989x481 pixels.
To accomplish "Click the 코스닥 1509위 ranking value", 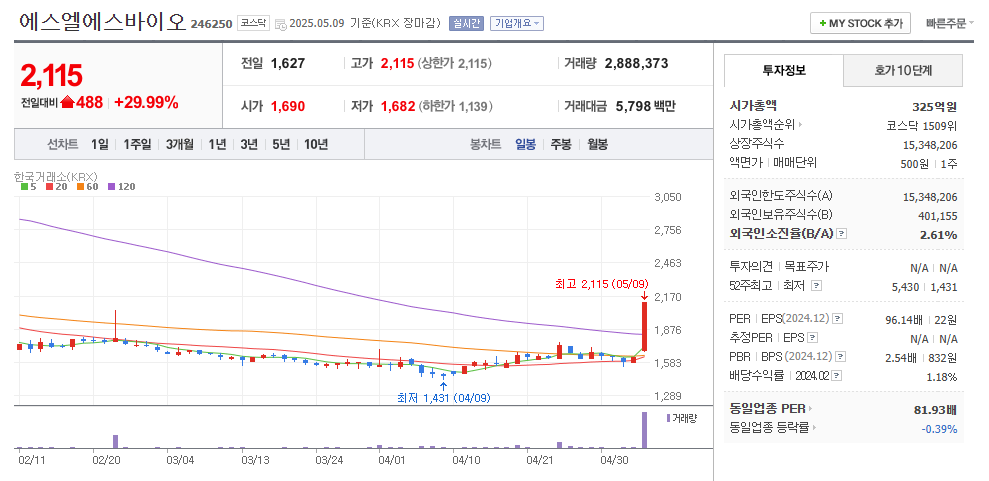I will (x=922, y=125).
